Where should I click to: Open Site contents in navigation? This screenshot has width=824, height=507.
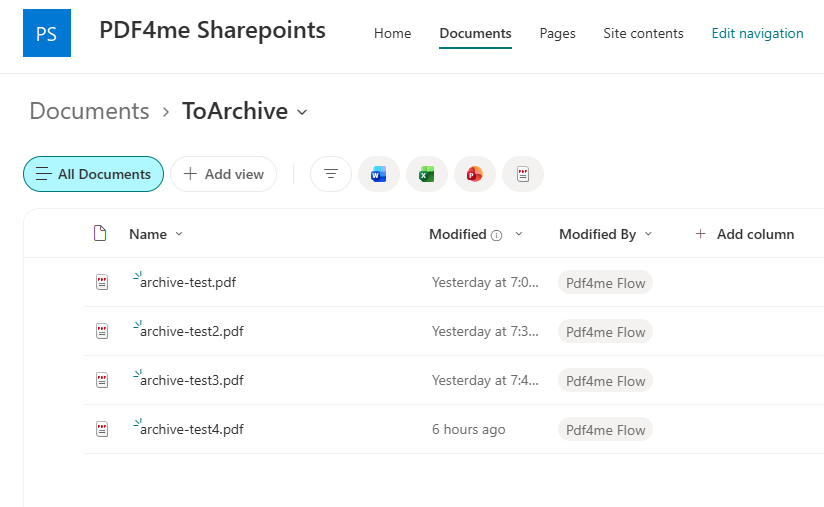pyautogui.click(x=643, y=33)
